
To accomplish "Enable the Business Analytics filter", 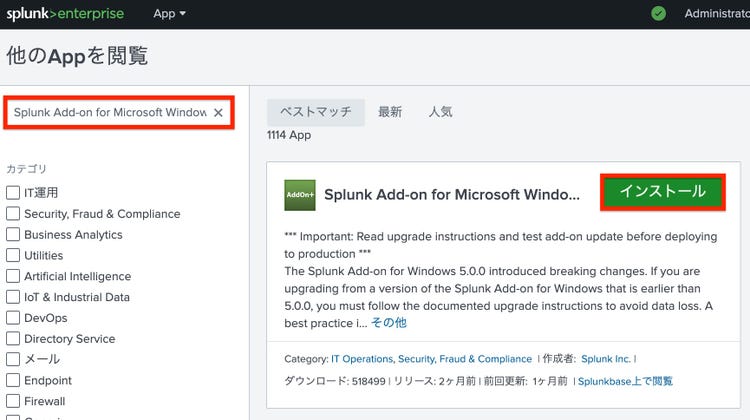I will 13,234.
